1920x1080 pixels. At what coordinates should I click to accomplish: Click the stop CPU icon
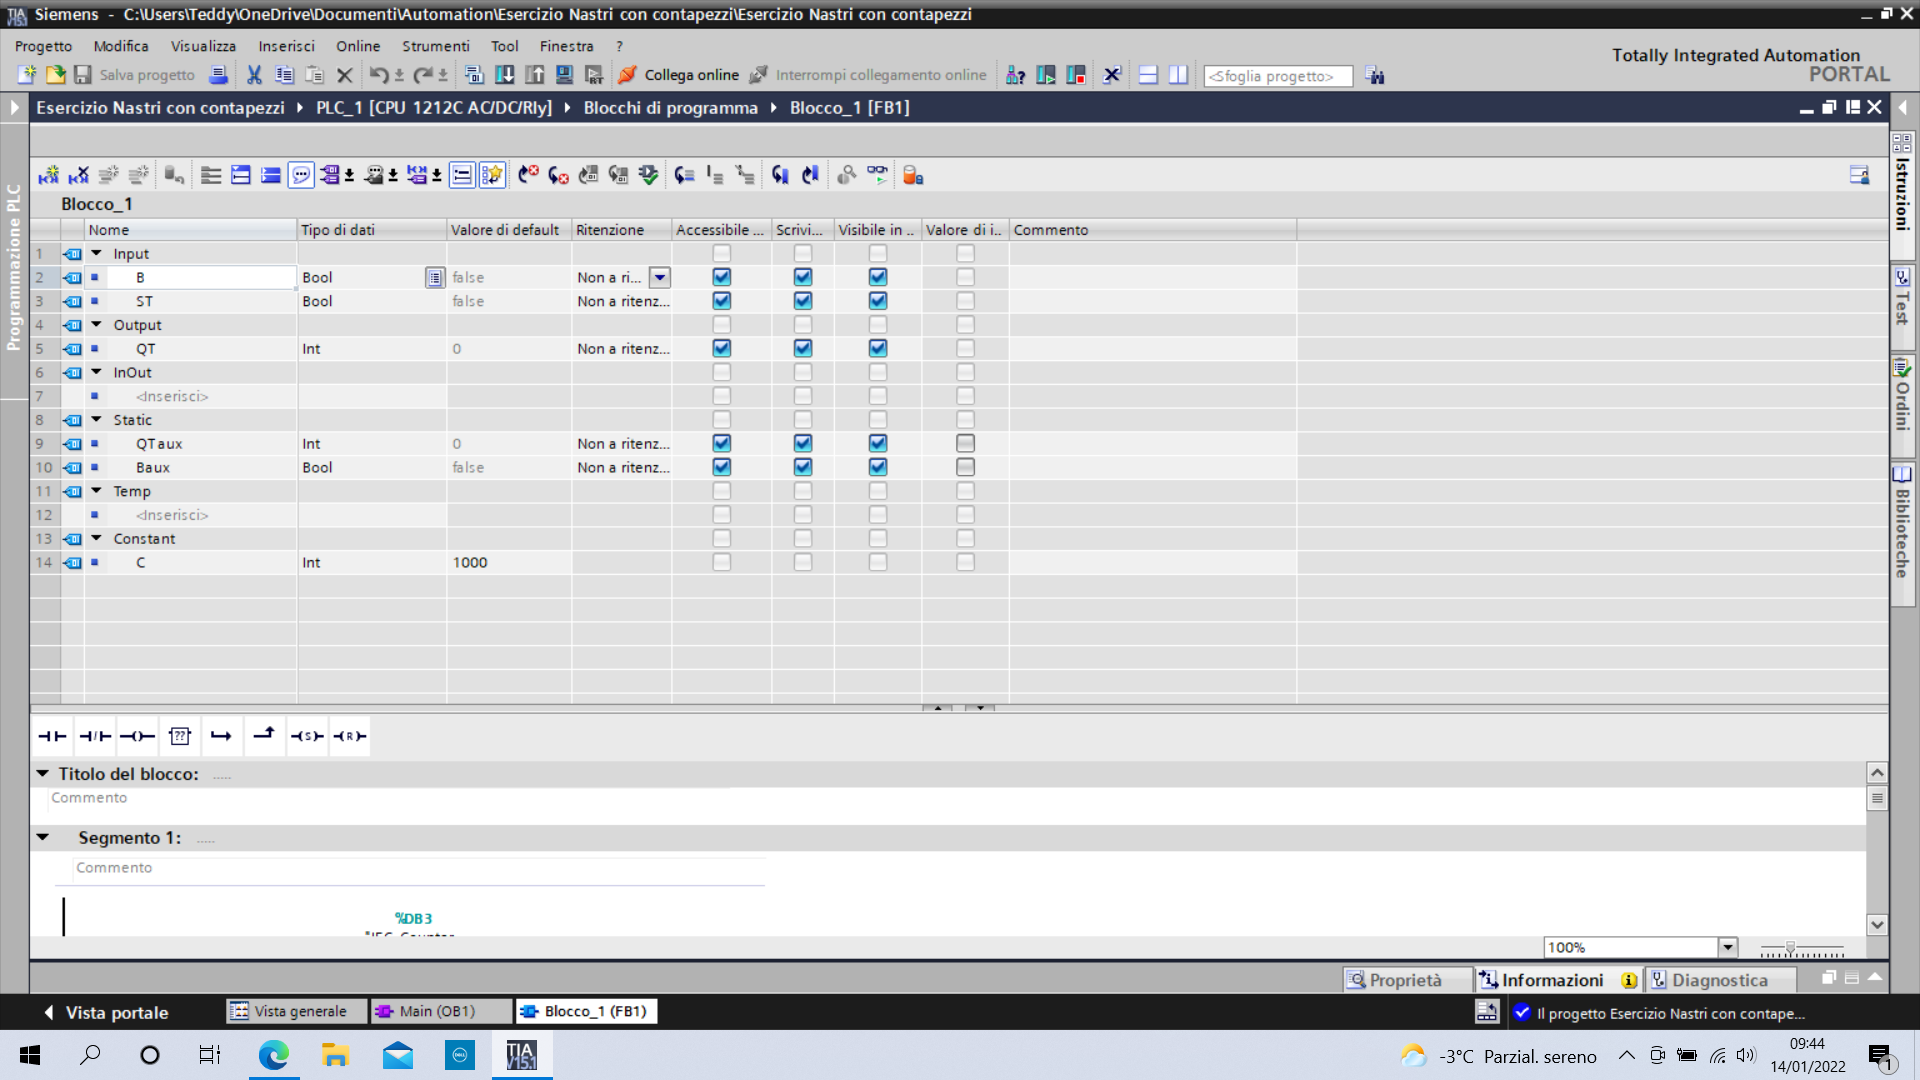click(1076, 75)
